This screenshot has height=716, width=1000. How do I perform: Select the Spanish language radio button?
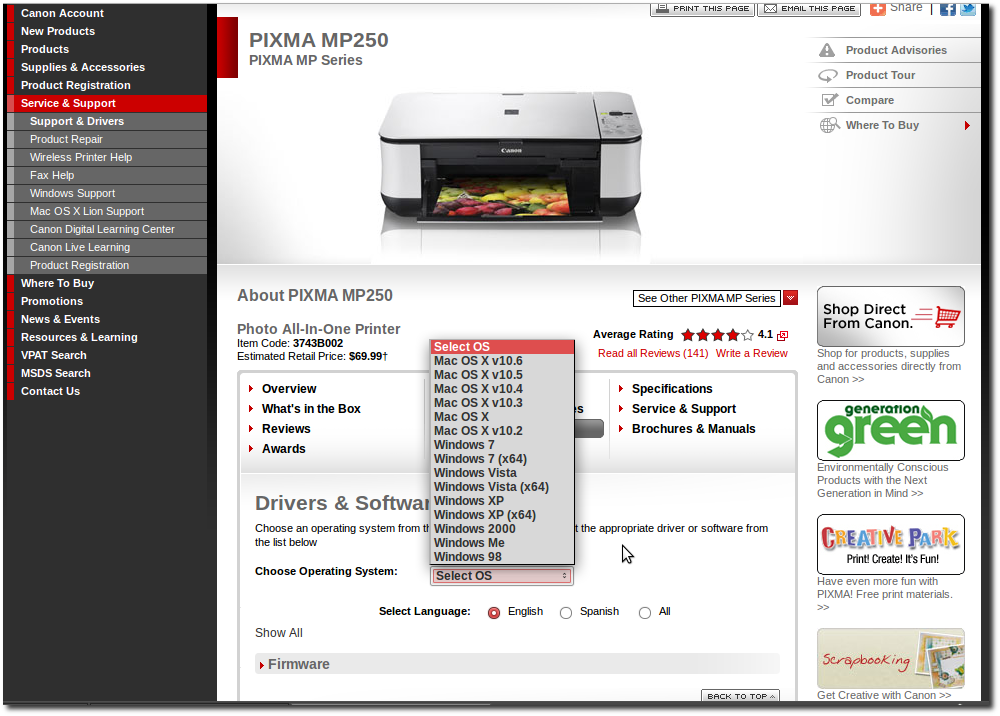point(566,613)
